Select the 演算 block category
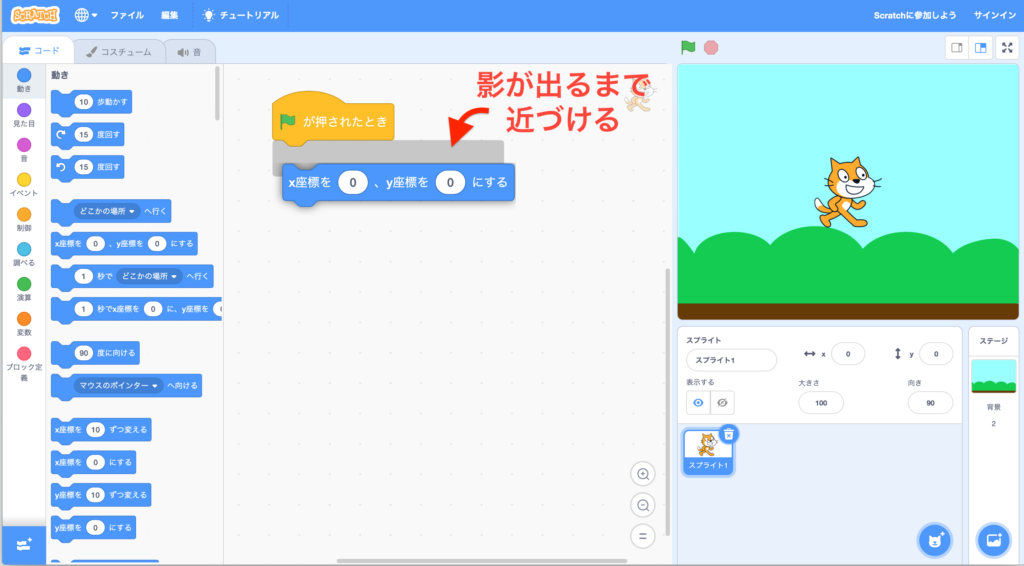The width and height of the screenshot is (1024, 566). pos(24,289)
